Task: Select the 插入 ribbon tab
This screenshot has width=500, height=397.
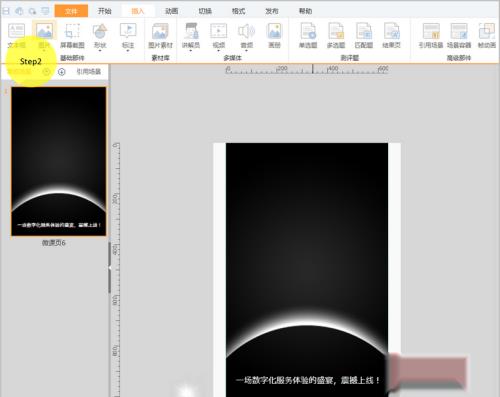Action: click(138, 11)
